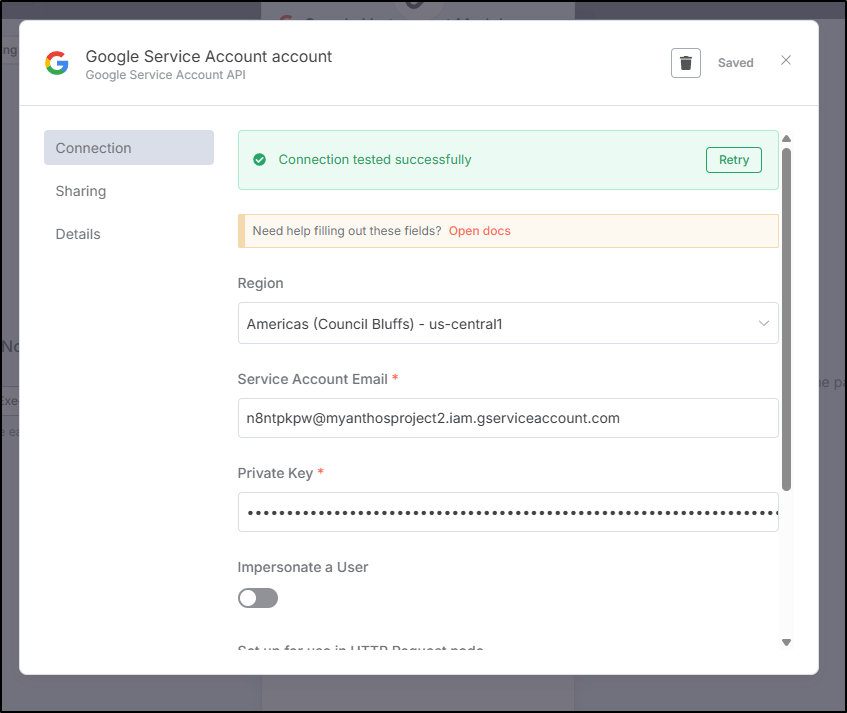This screenshot has height=713, width=847.
Task: Close the credential dialog with X
Action: [786, 60]
